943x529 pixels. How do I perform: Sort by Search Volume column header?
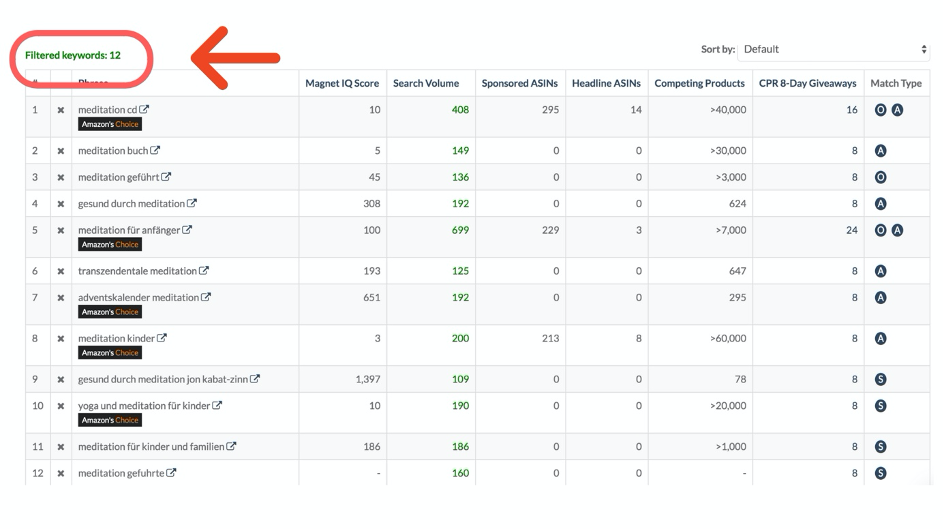click(x=426, y=84)
